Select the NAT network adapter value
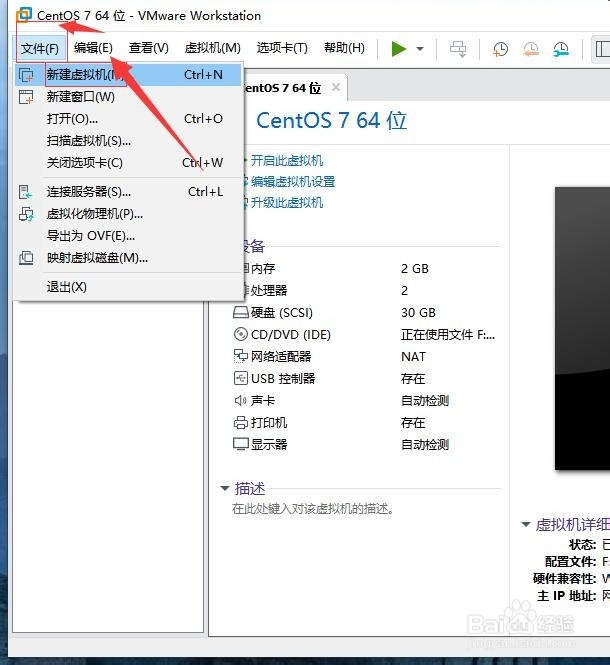Screen dimensions: 610x665 coord(413,357)
